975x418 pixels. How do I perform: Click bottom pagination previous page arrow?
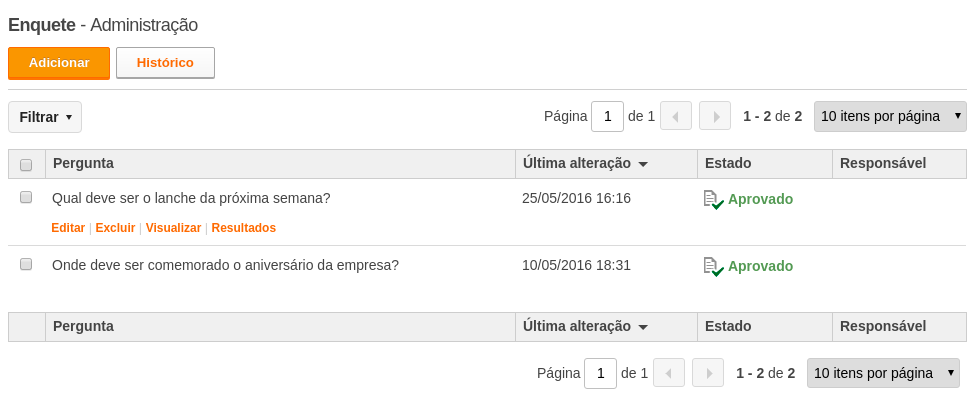point(668,373)
